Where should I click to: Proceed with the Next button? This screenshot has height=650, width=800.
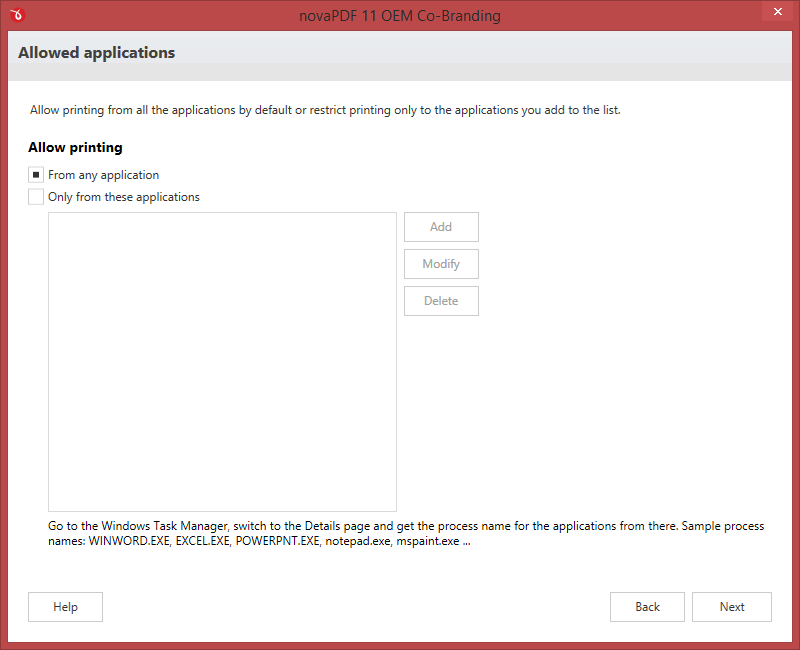coord(732,607)
